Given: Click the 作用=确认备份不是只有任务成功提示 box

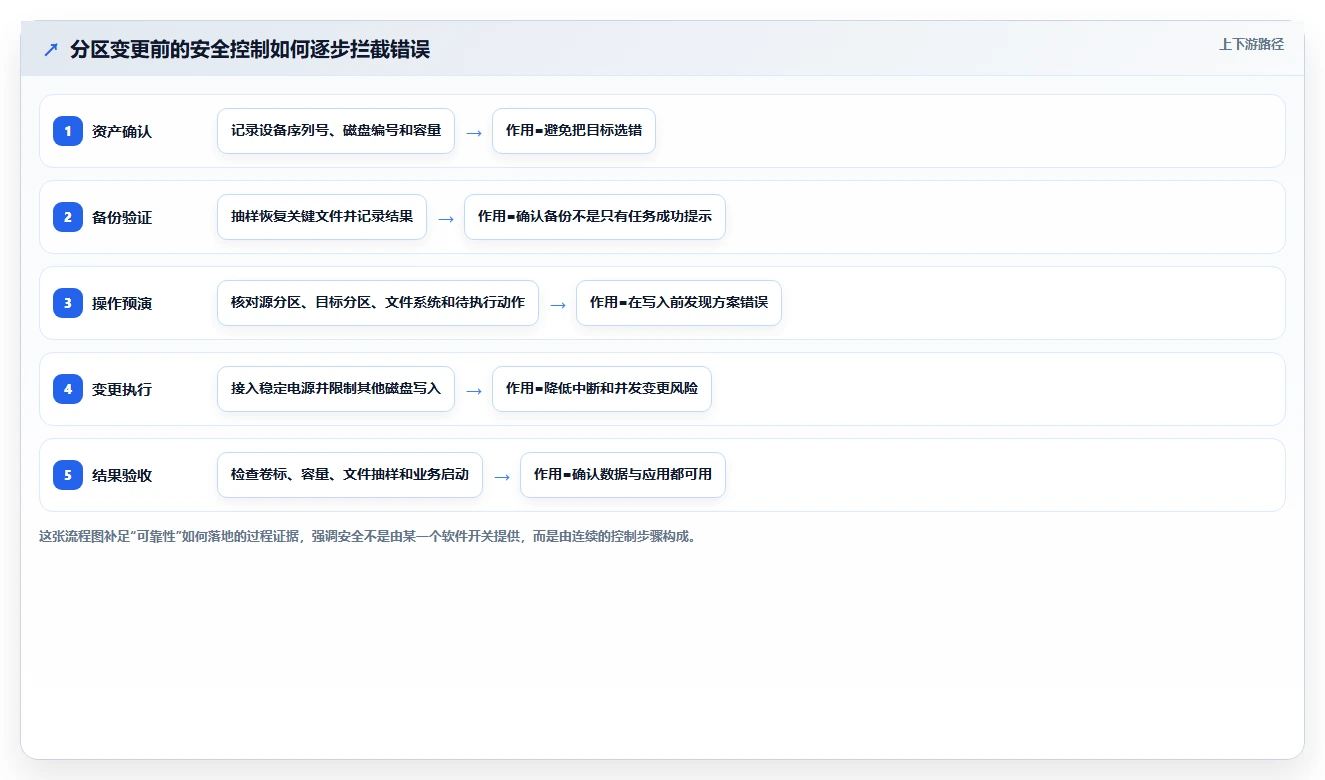Looking at the screenshot, I should (x=595, y=217).
